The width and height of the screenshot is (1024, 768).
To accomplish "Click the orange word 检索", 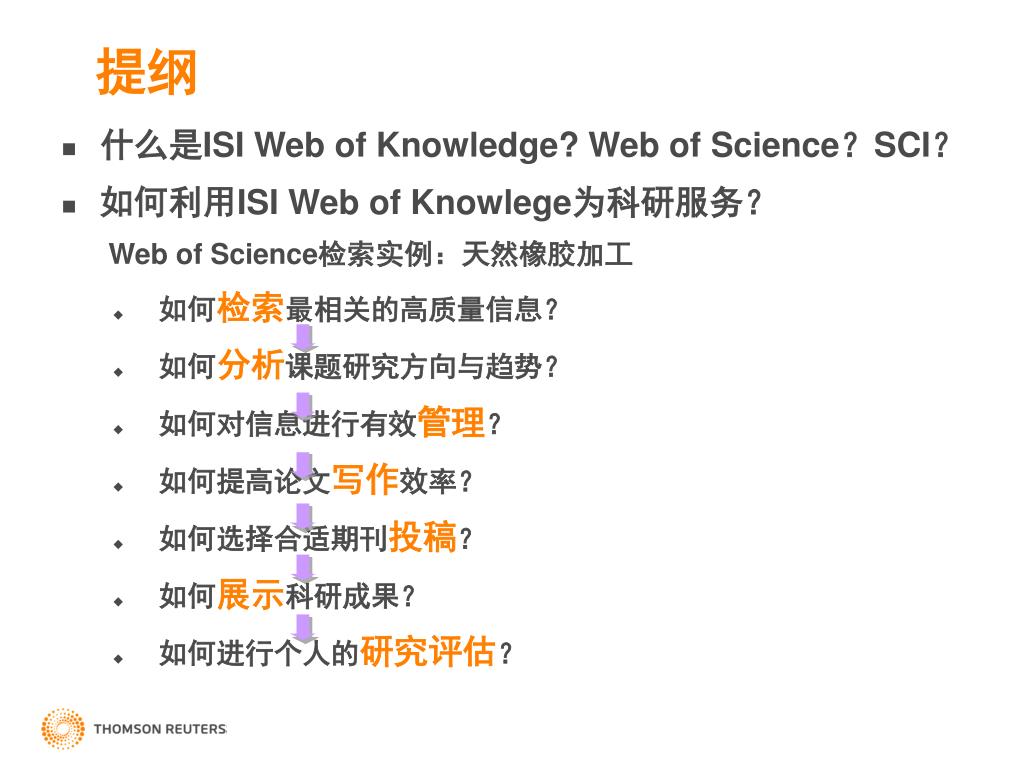I will coord(251,307).
